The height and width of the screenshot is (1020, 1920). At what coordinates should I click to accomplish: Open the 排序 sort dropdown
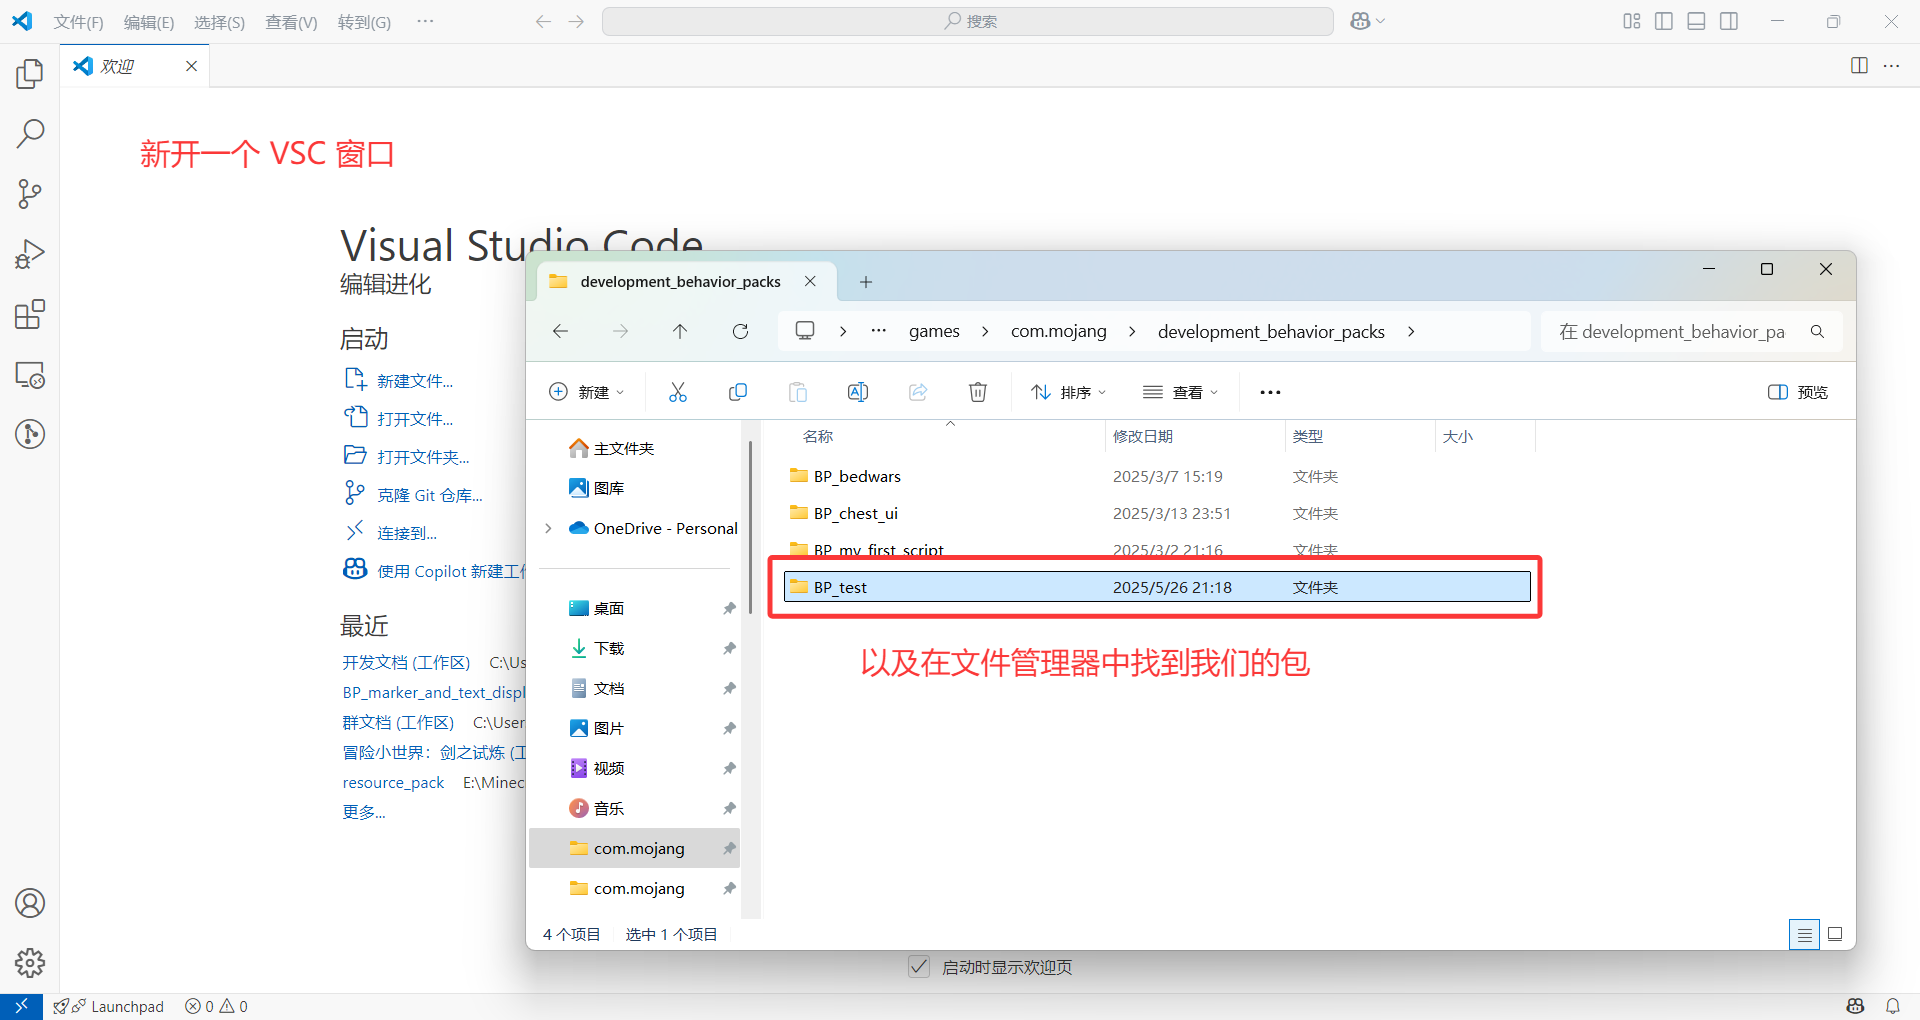[1069, 392]
